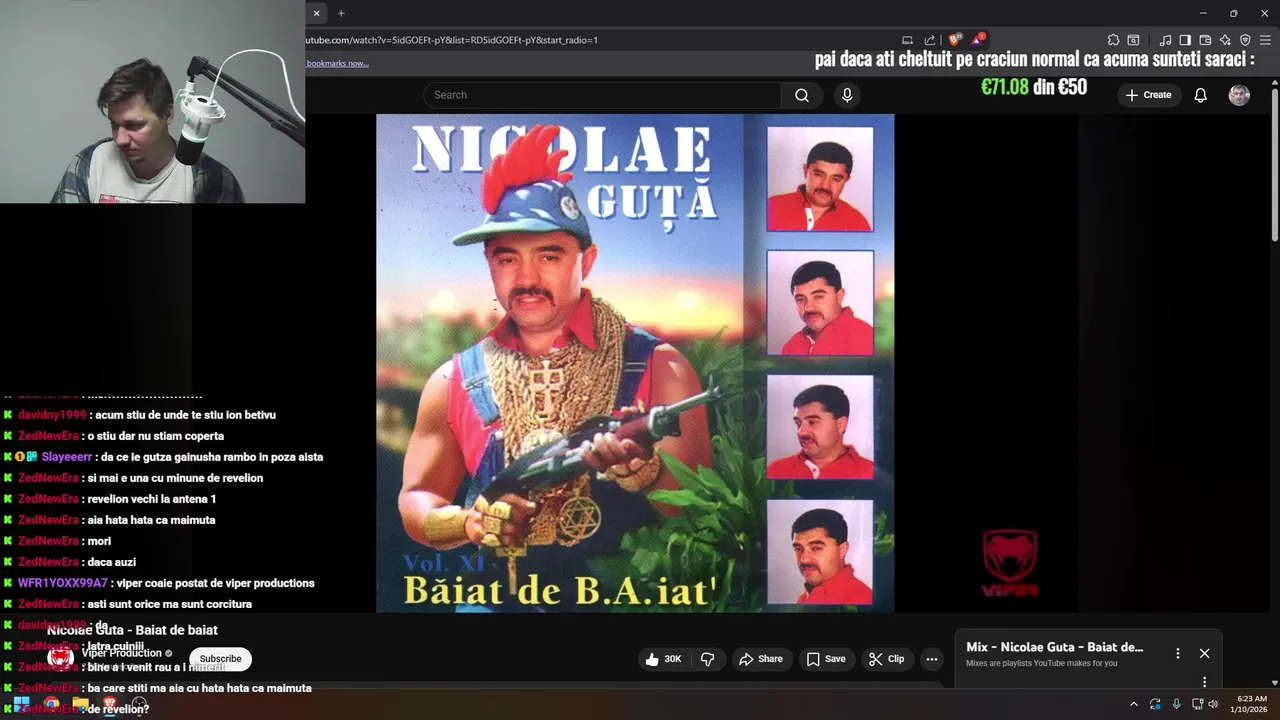Click chat username Slayeeerr
Image resolution: width=1280 pixels, height=720 pixels.
point(65,457)
